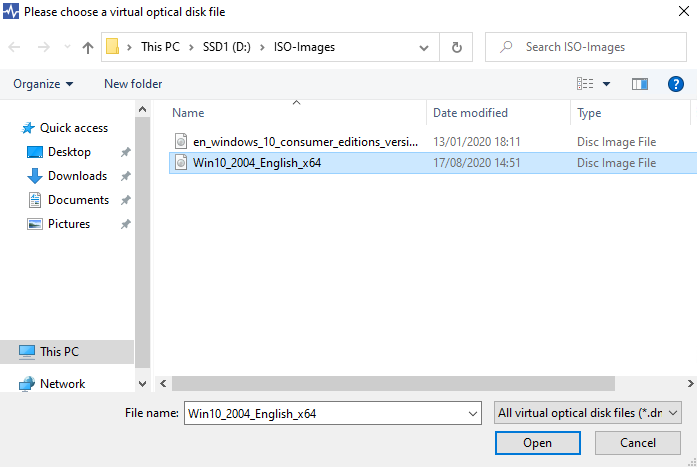Viewport: 697px width, 467px height.
Task: Click disc icon of en_windows_10 file
Action: (x=181, y=142)
